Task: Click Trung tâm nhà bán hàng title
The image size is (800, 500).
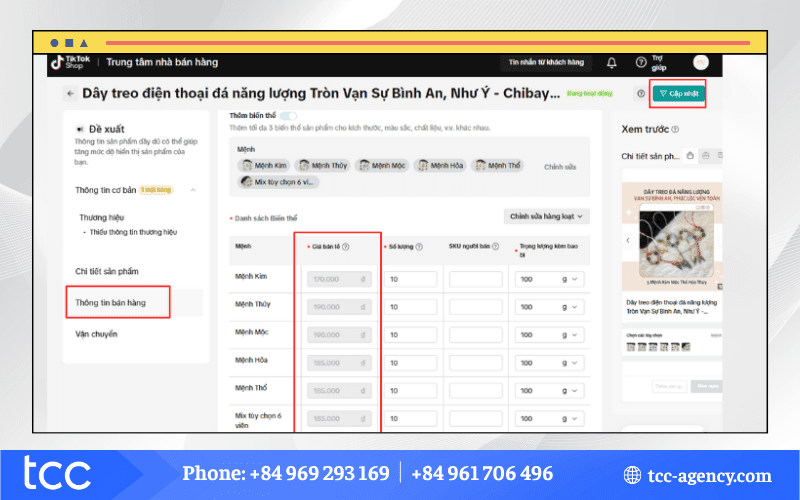Action: point(162,62)
